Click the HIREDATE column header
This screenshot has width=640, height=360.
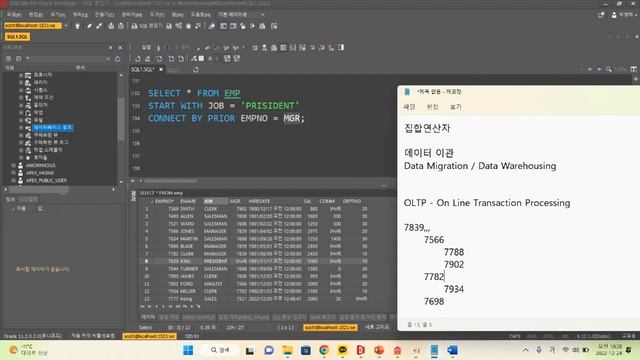point(259,201)
